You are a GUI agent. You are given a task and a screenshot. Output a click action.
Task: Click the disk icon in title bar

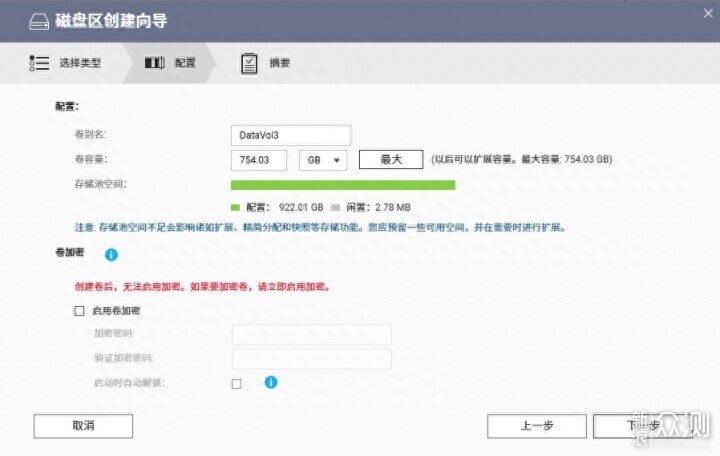[39, 21]
